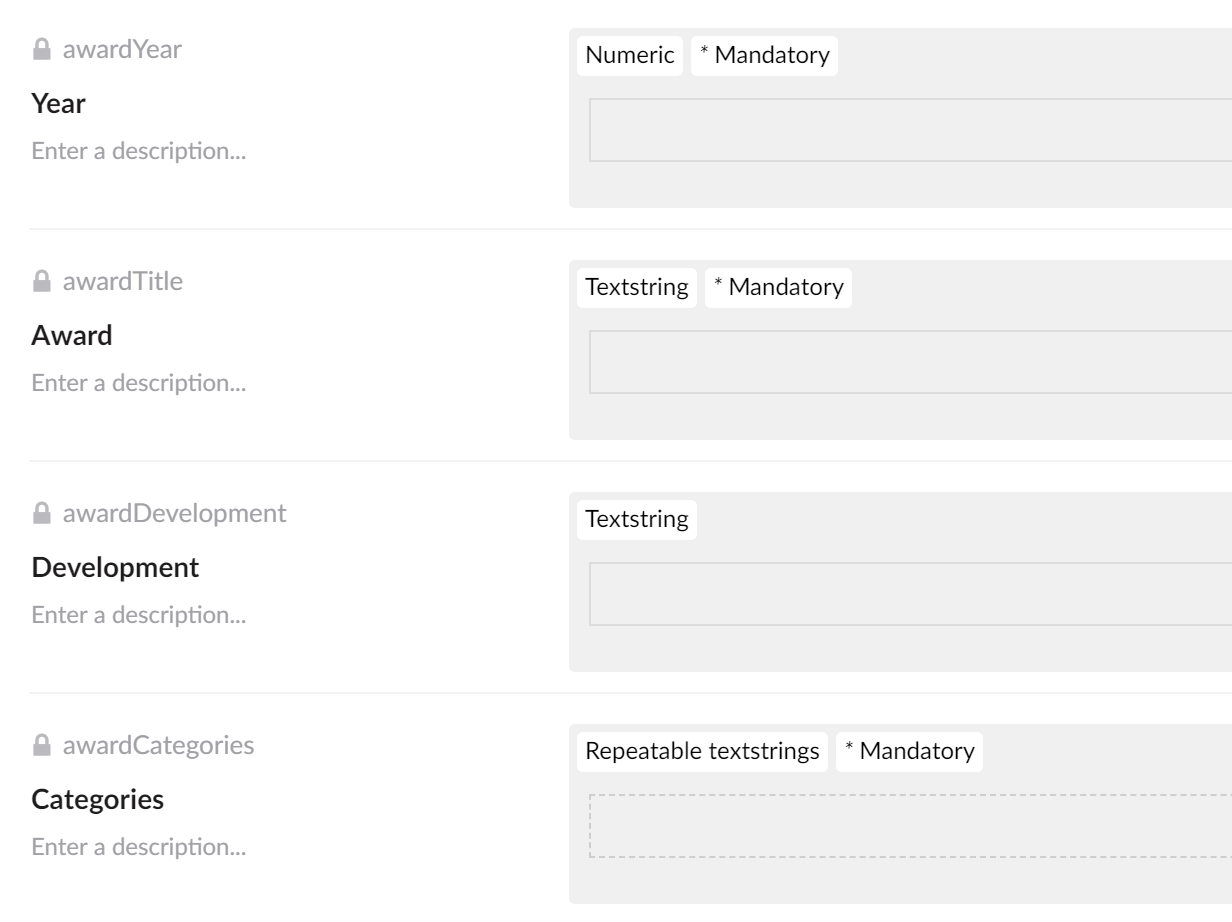Click the lock icon beside awardYear
Image resolution: width=1232 pixels, height=922 pixels.
tap(41, 50)
